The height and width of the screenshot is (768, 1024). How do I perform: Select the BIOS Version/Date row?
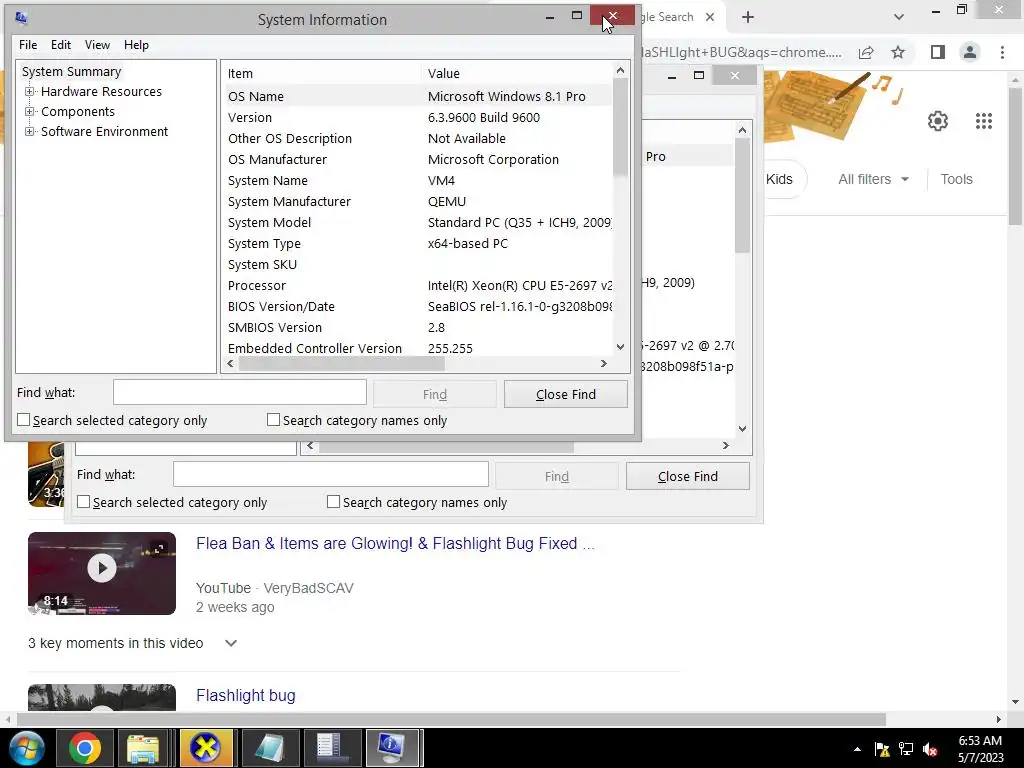pyautogui.click(x=418, y=306)
